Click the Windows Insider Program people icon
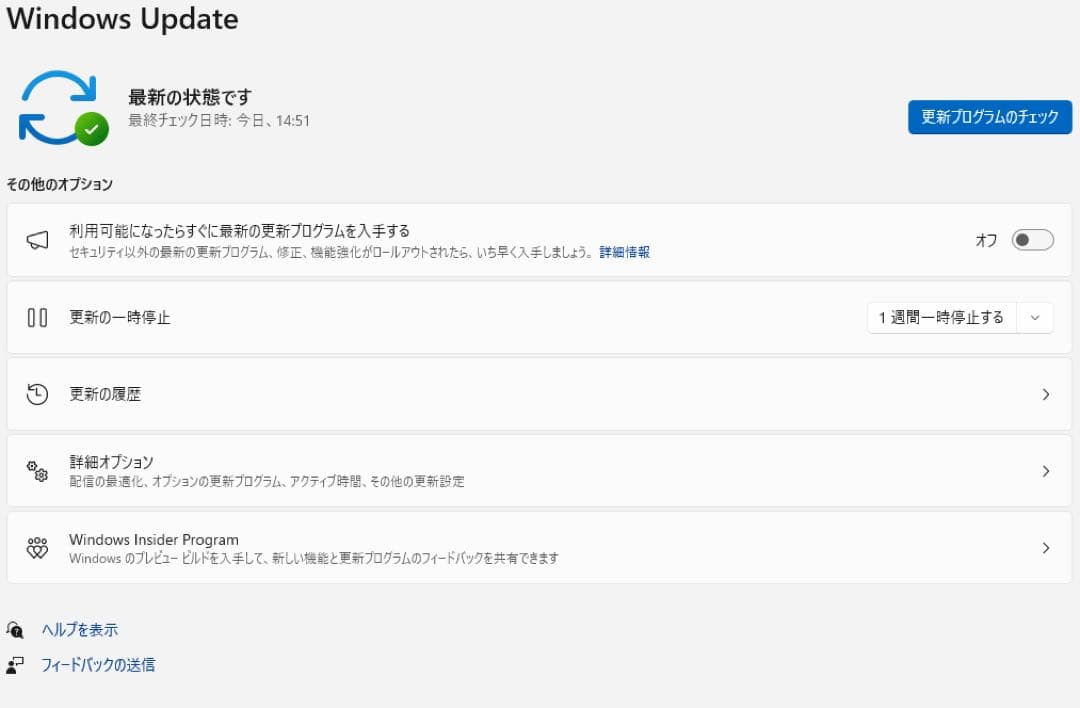This screenshot has width=1080, height=708. pos(39,547)
